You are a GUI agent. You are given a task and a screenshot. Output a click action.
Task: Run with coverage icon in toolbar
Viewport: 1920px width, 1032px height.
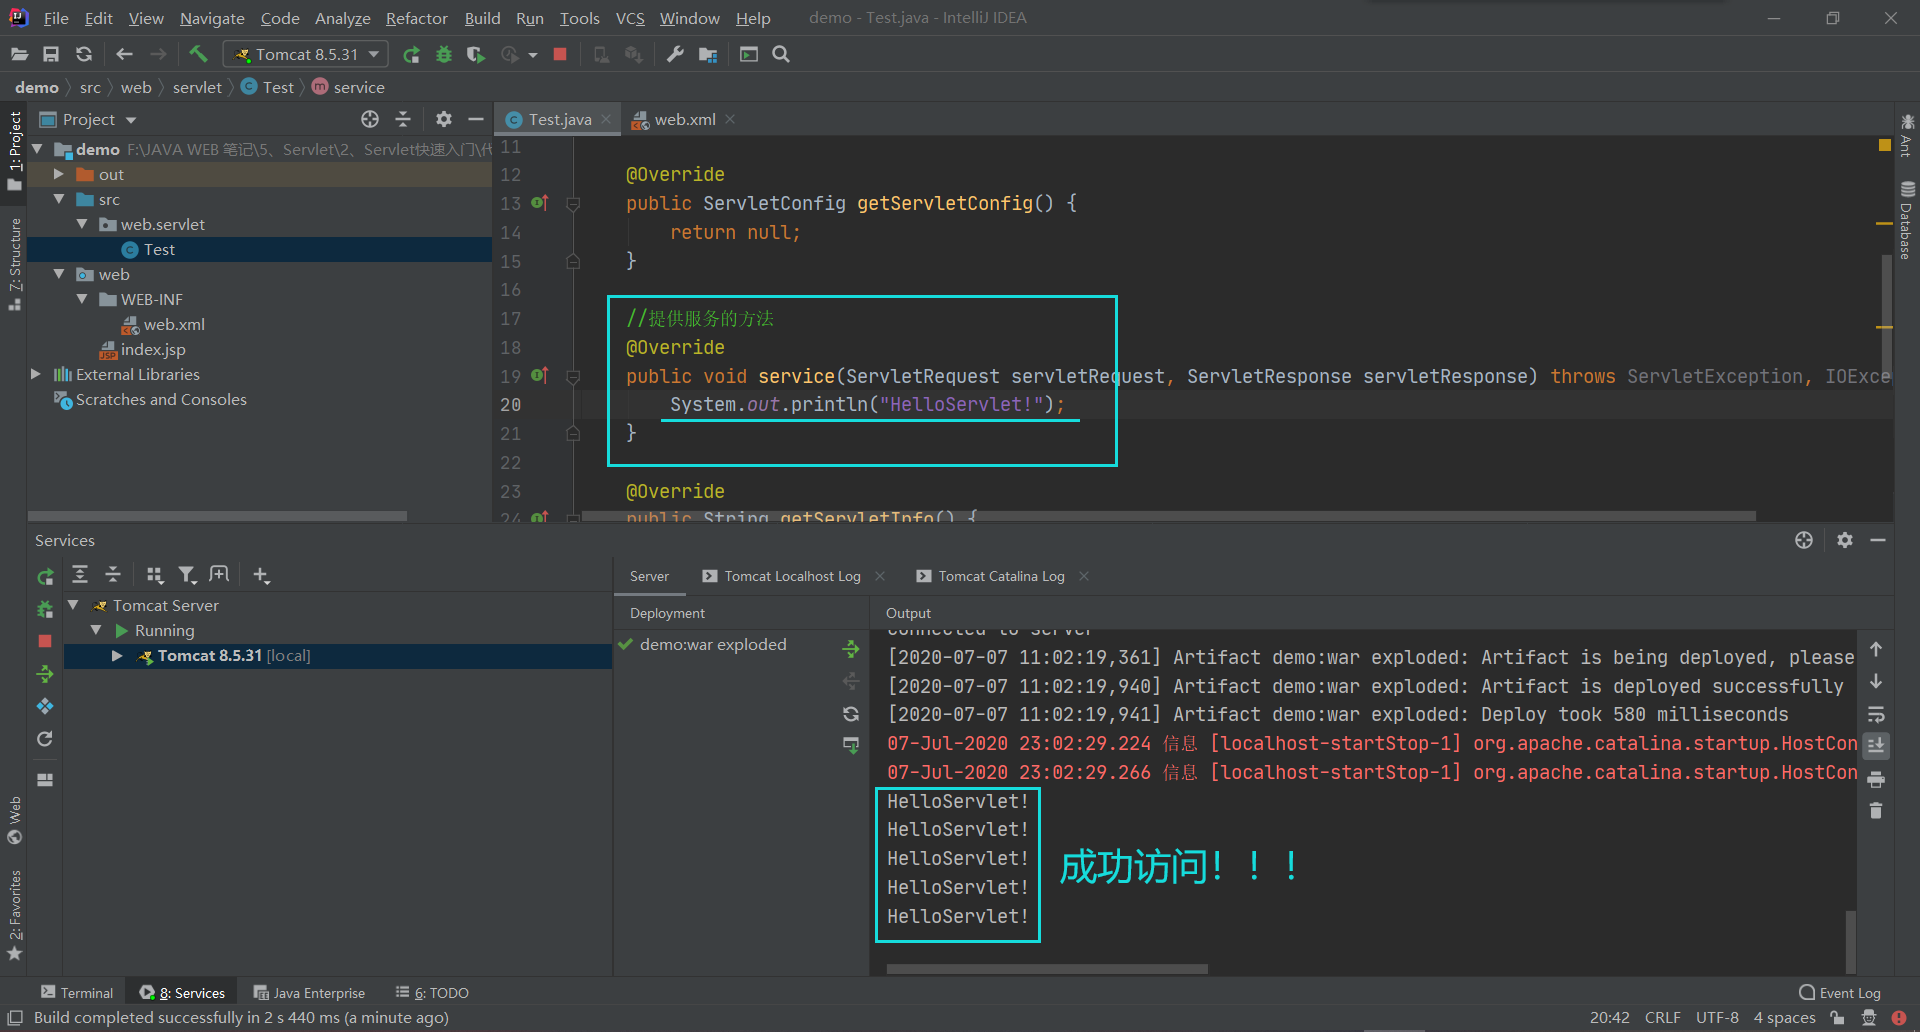[x=476, y=54]
